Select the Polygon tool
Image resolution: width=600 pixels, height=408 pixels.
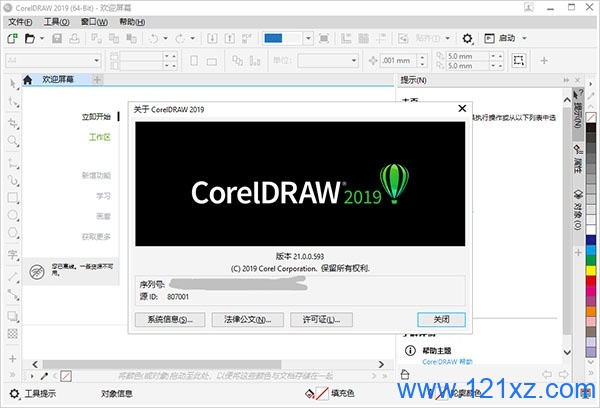coord(13,233)
